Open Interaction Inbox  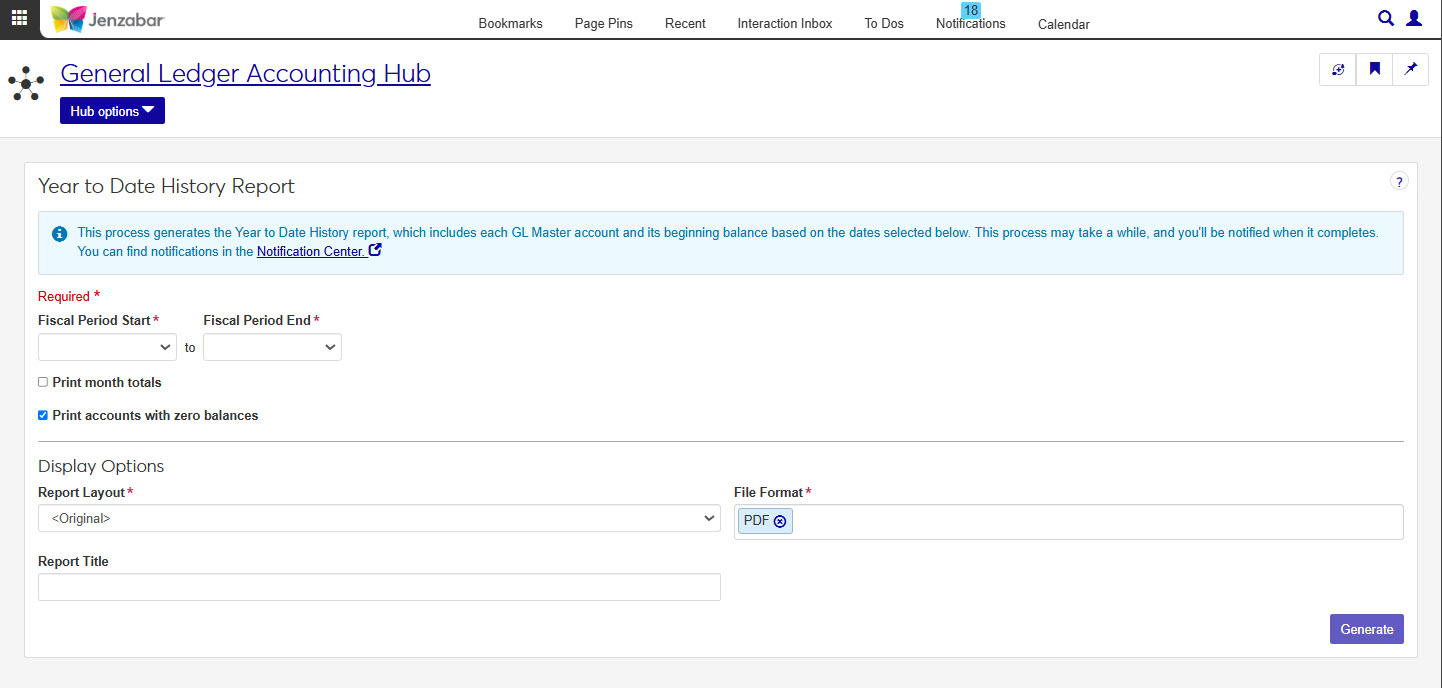coord(785,23)
